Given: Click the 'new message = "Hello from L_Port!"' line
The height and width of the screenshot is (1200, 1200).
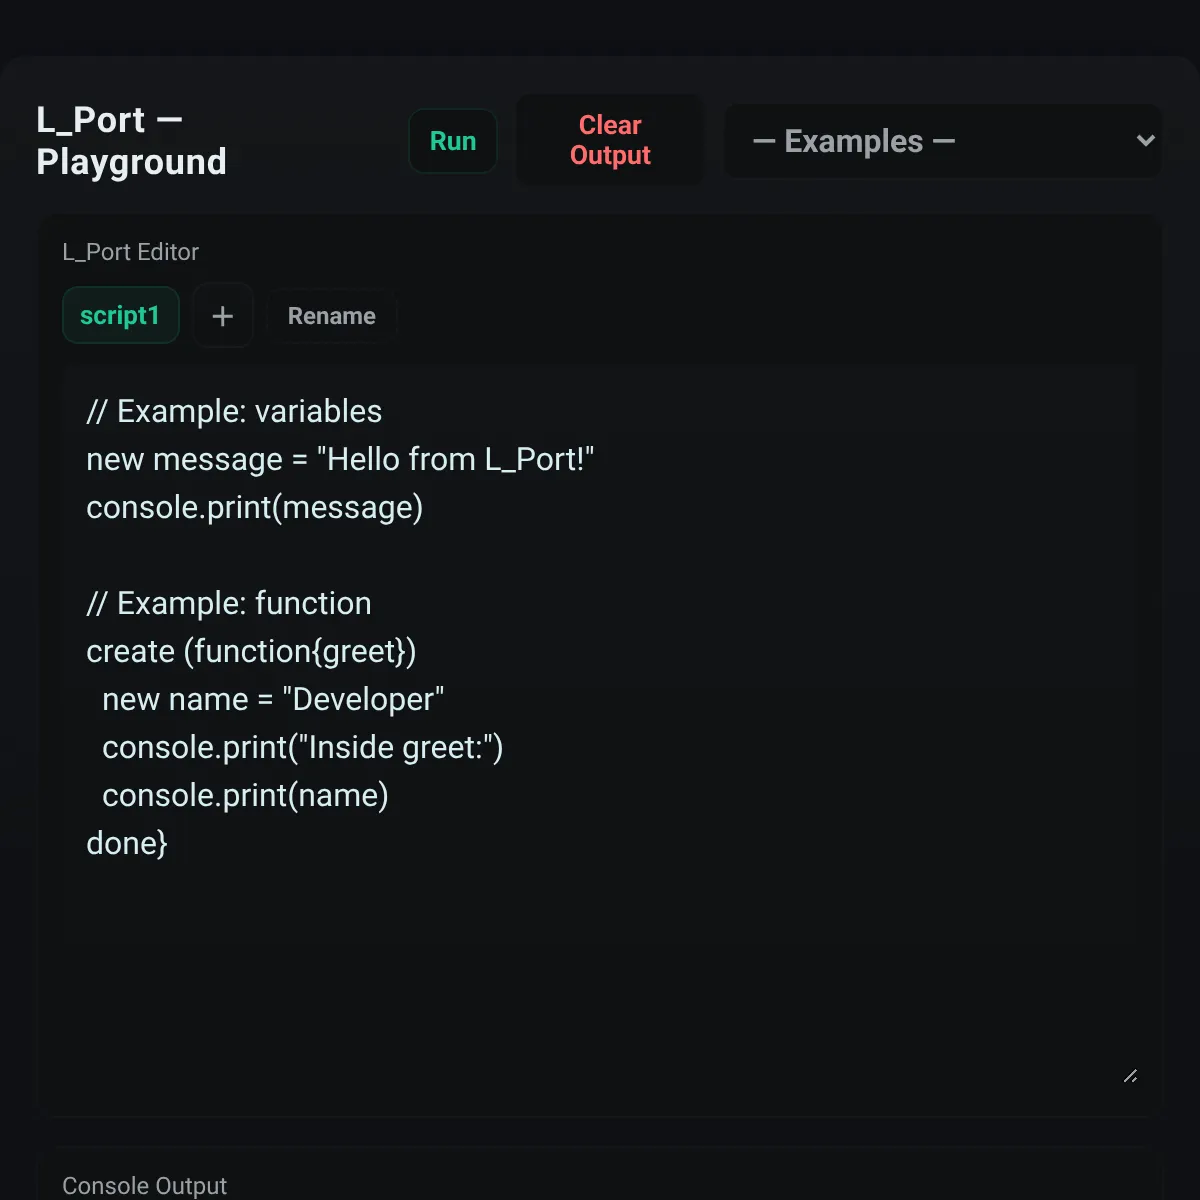Looking at the screenshot, I should 341,459.
